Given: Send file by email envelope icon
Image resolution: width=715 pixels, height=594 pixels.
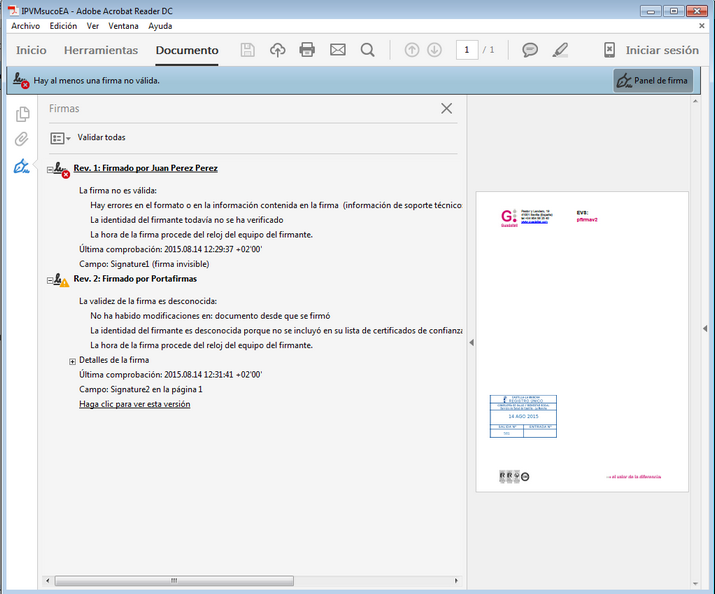Looking at the screenshot, I should 338,50.
